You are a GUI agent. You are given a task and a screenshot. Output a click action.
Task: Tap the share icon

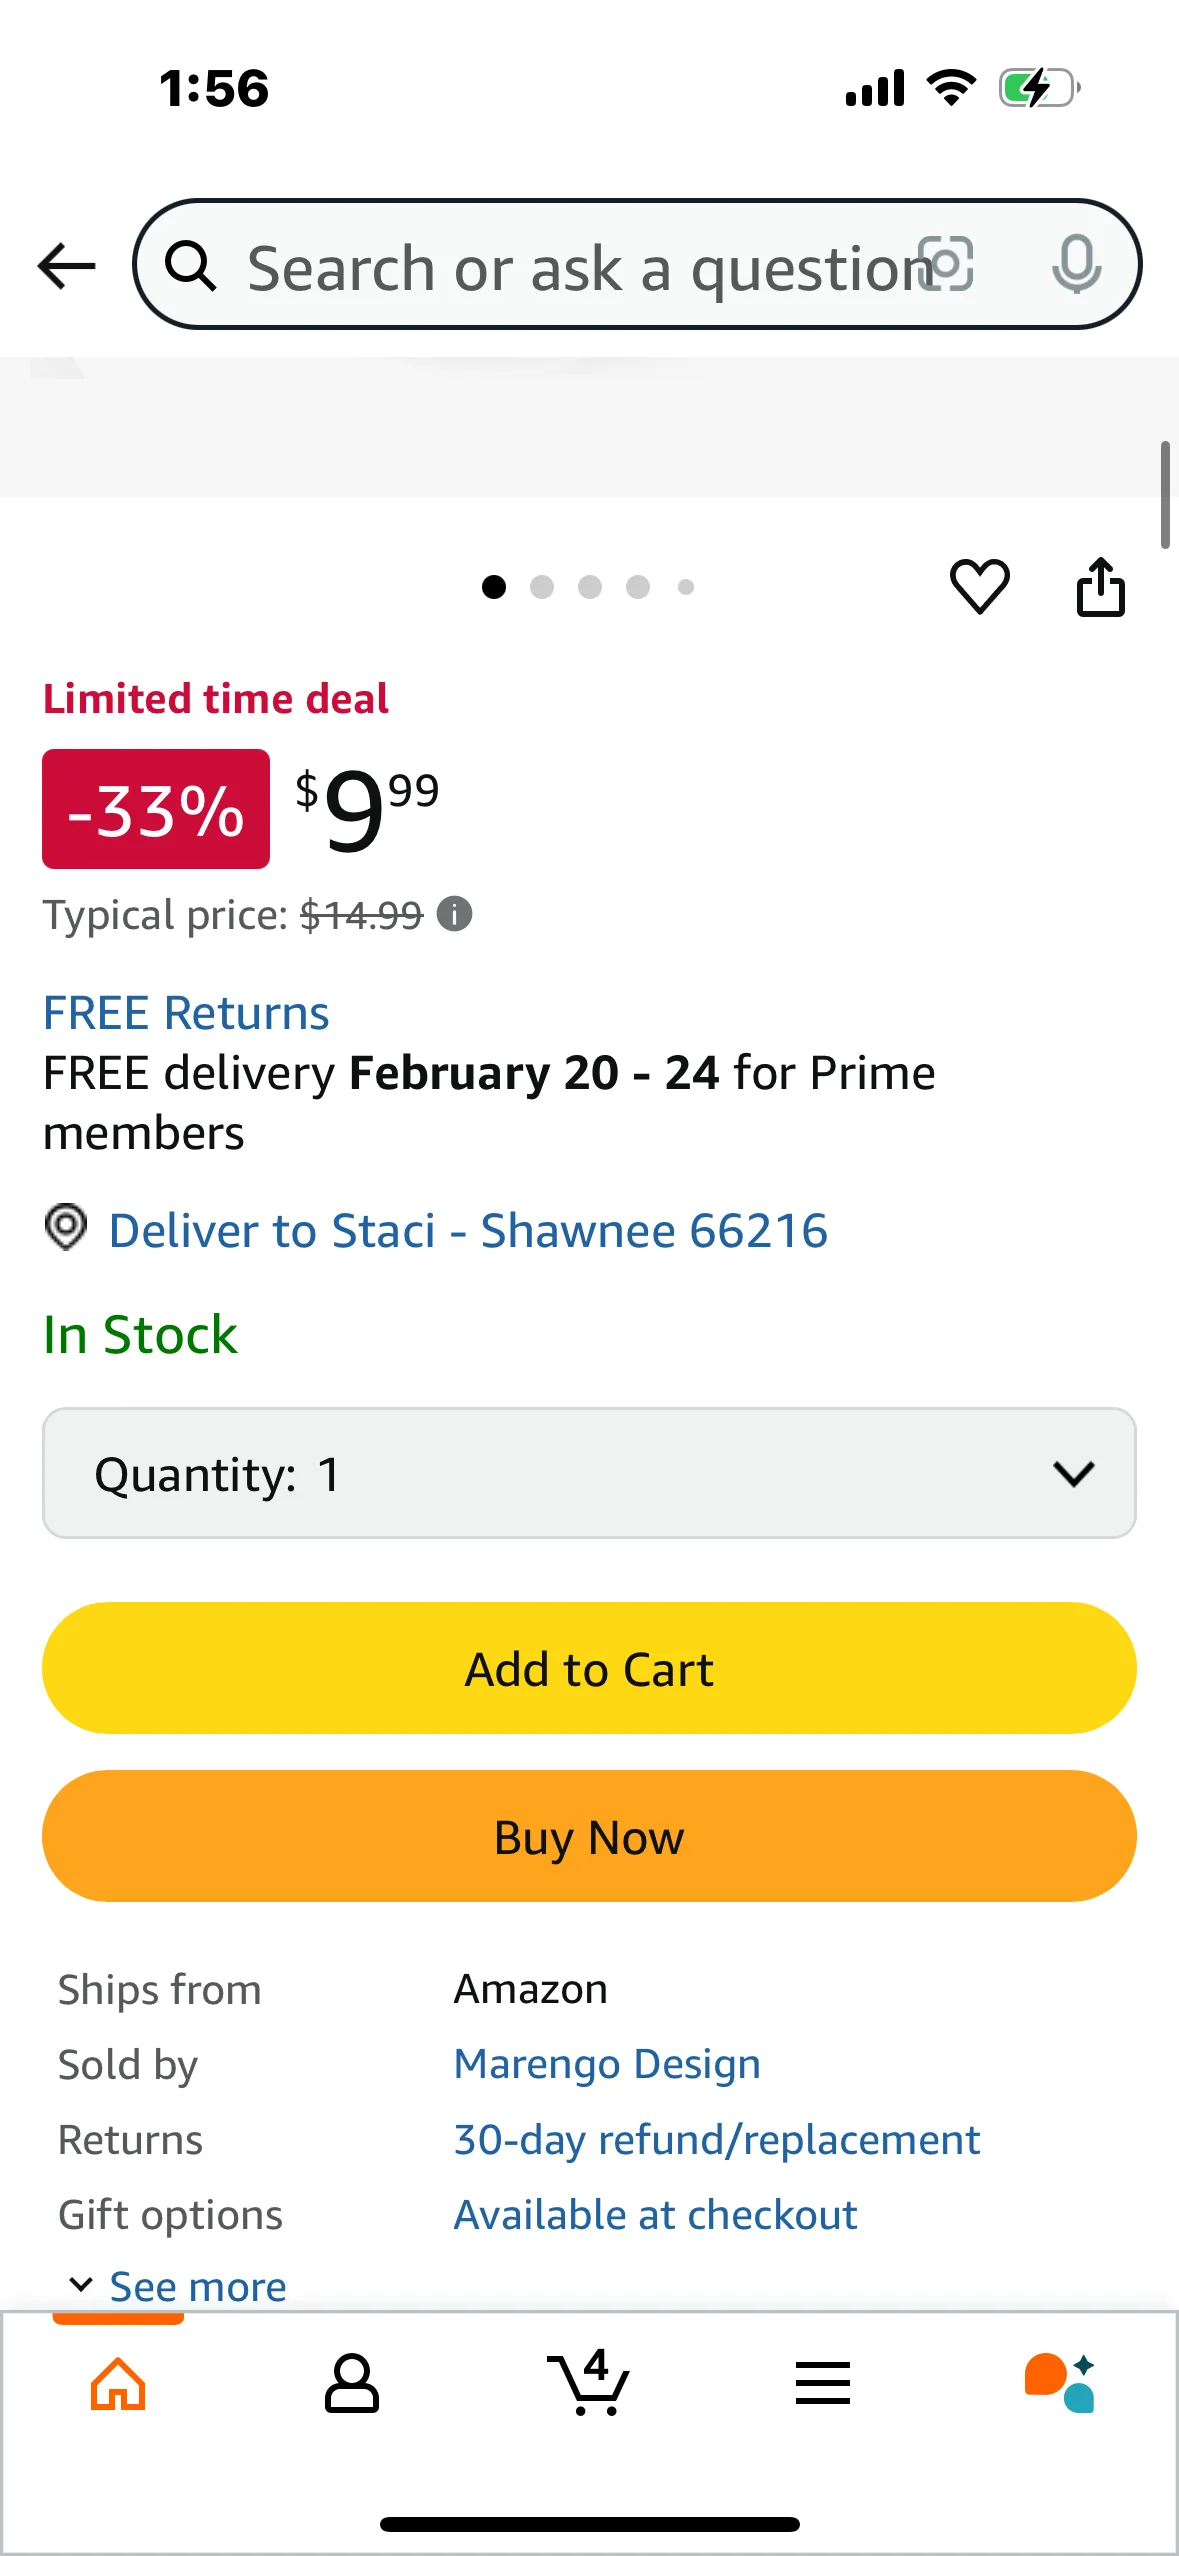(x=1100, y=587)
